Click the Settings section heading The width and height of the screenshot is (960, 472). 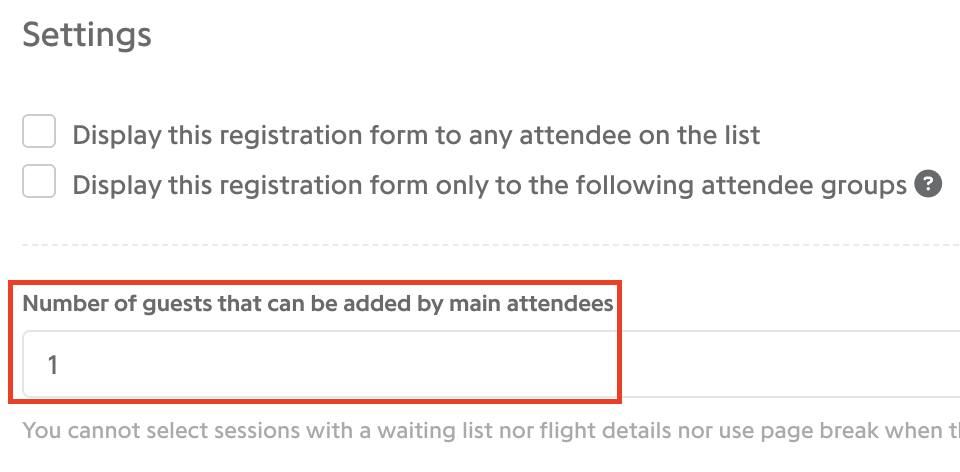87,36
